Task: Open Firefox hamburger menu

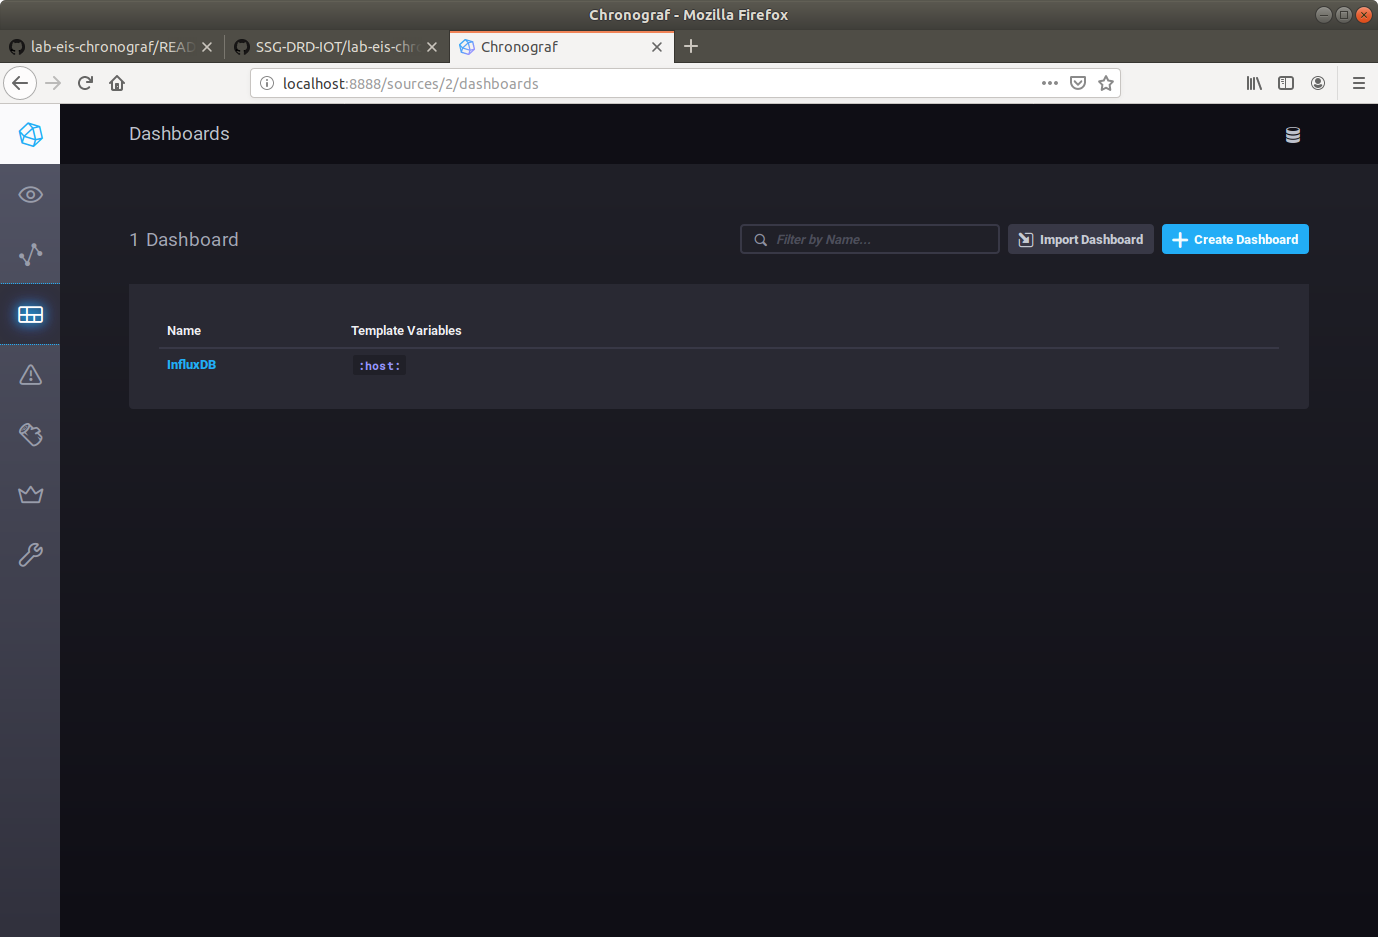Action: (x=1359, y=83)
